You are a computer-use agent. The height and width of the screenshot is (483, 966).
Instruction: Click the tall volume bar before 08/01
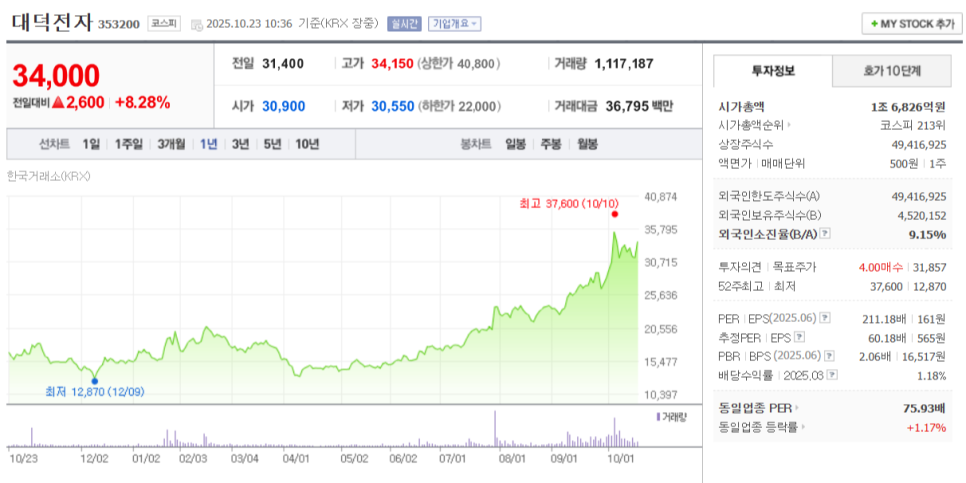click(x=495, y=428)
